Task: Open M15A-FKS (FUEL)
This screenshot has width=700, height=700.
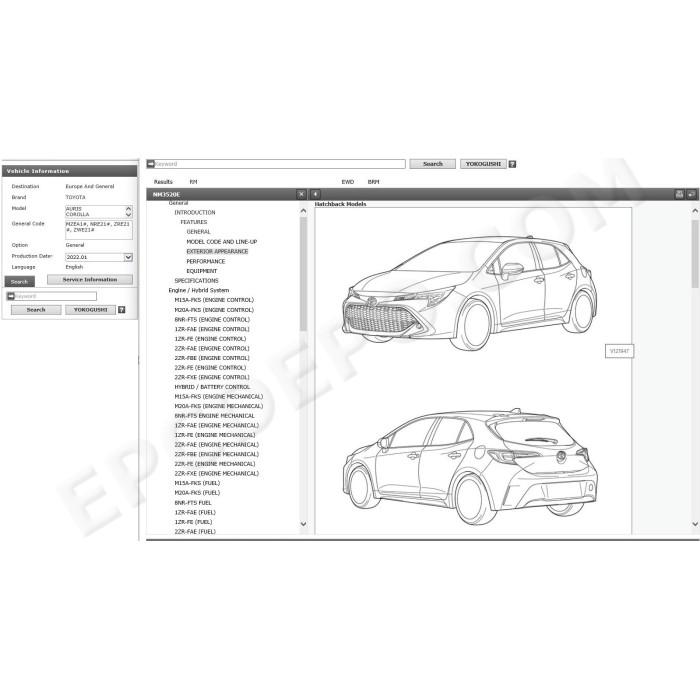Action: pyautogui.click(x=197, y=483)
